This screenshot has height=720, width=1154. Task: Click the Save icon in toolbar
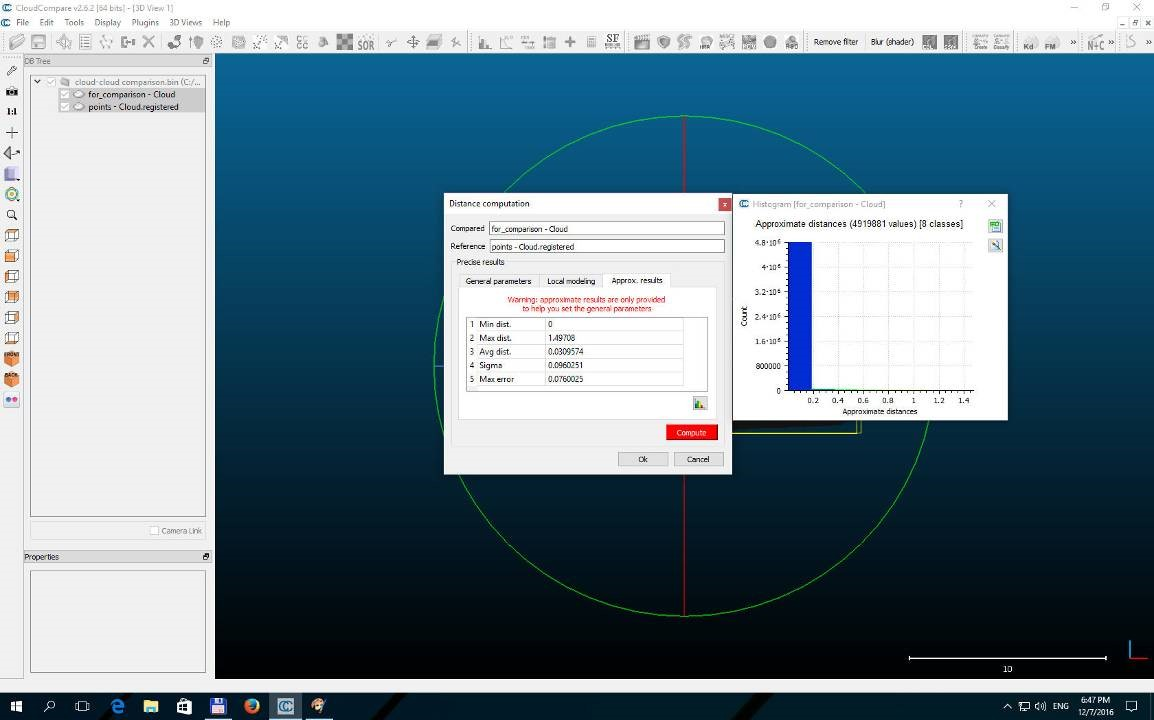(38, 42)
